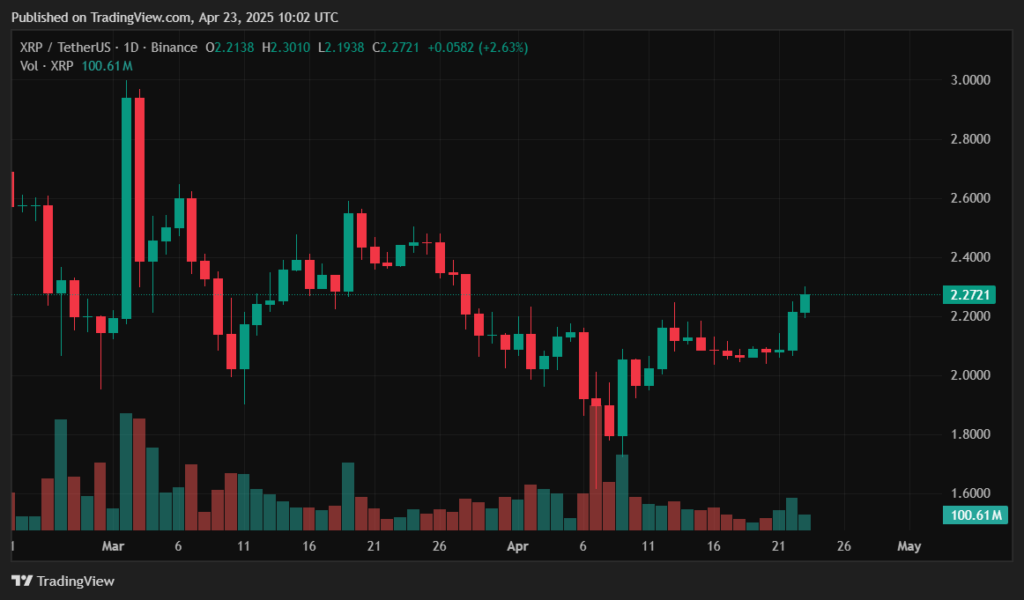The image size is (1024, 600).
Task: Select the 'XRP / TetherUS · 1D · Binance' symbol title
Action: click(108, 48)
